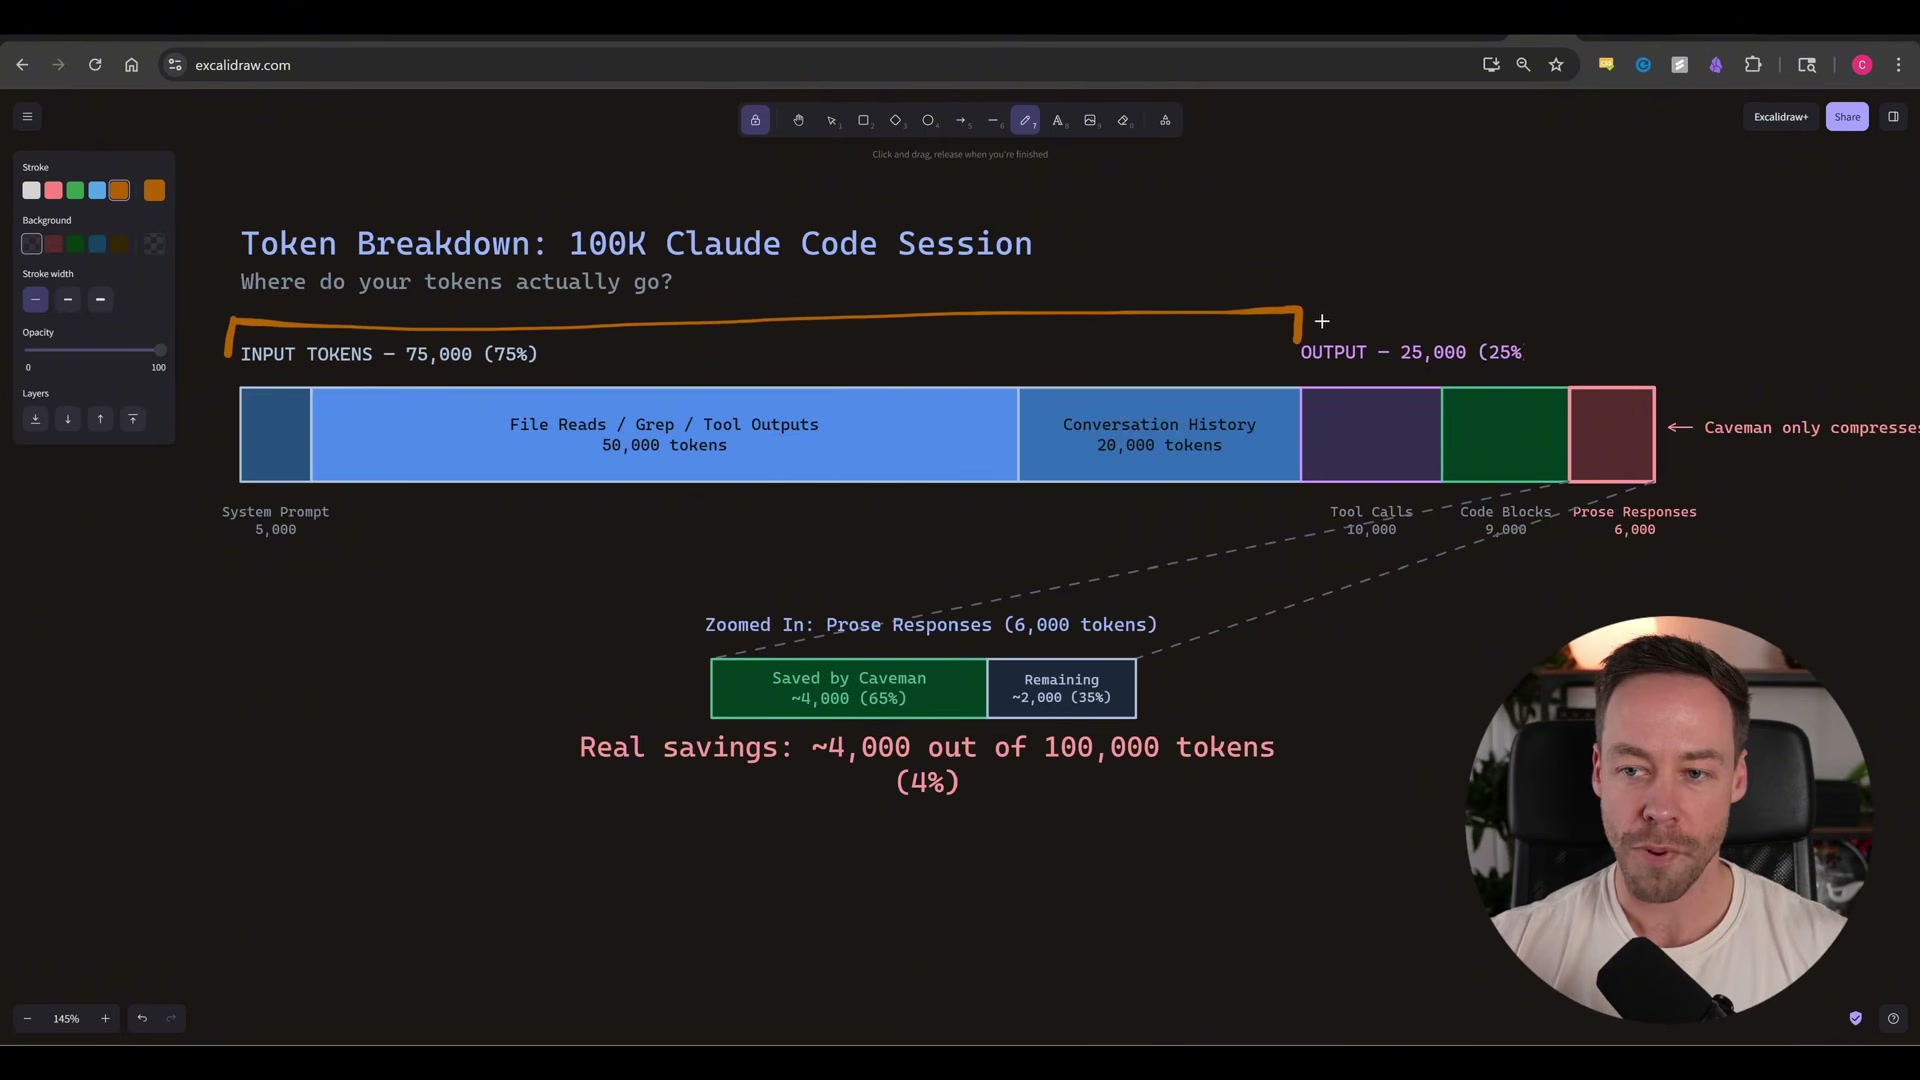Select the Hand panning tool
Viewport: 1920px width, 1080px height.
coord(798,120)
